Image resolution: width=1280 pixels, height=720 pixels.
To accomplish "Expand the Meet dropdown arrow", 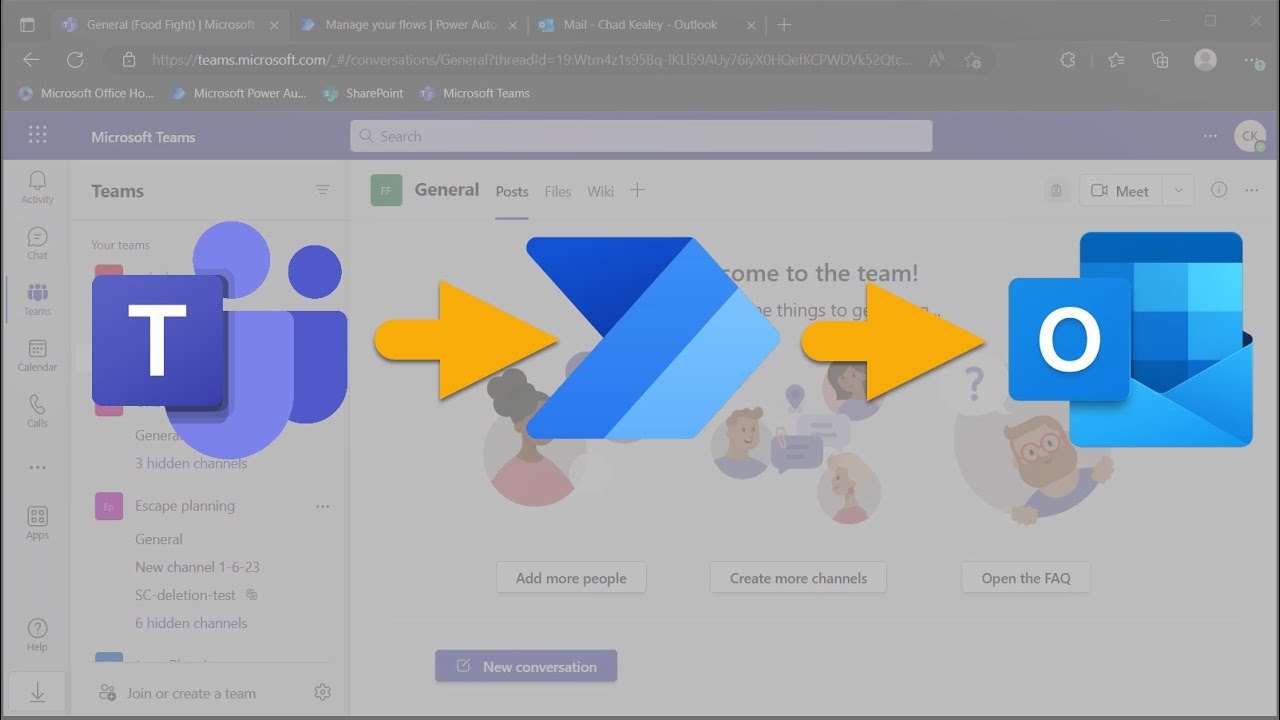I will 1178,190.
